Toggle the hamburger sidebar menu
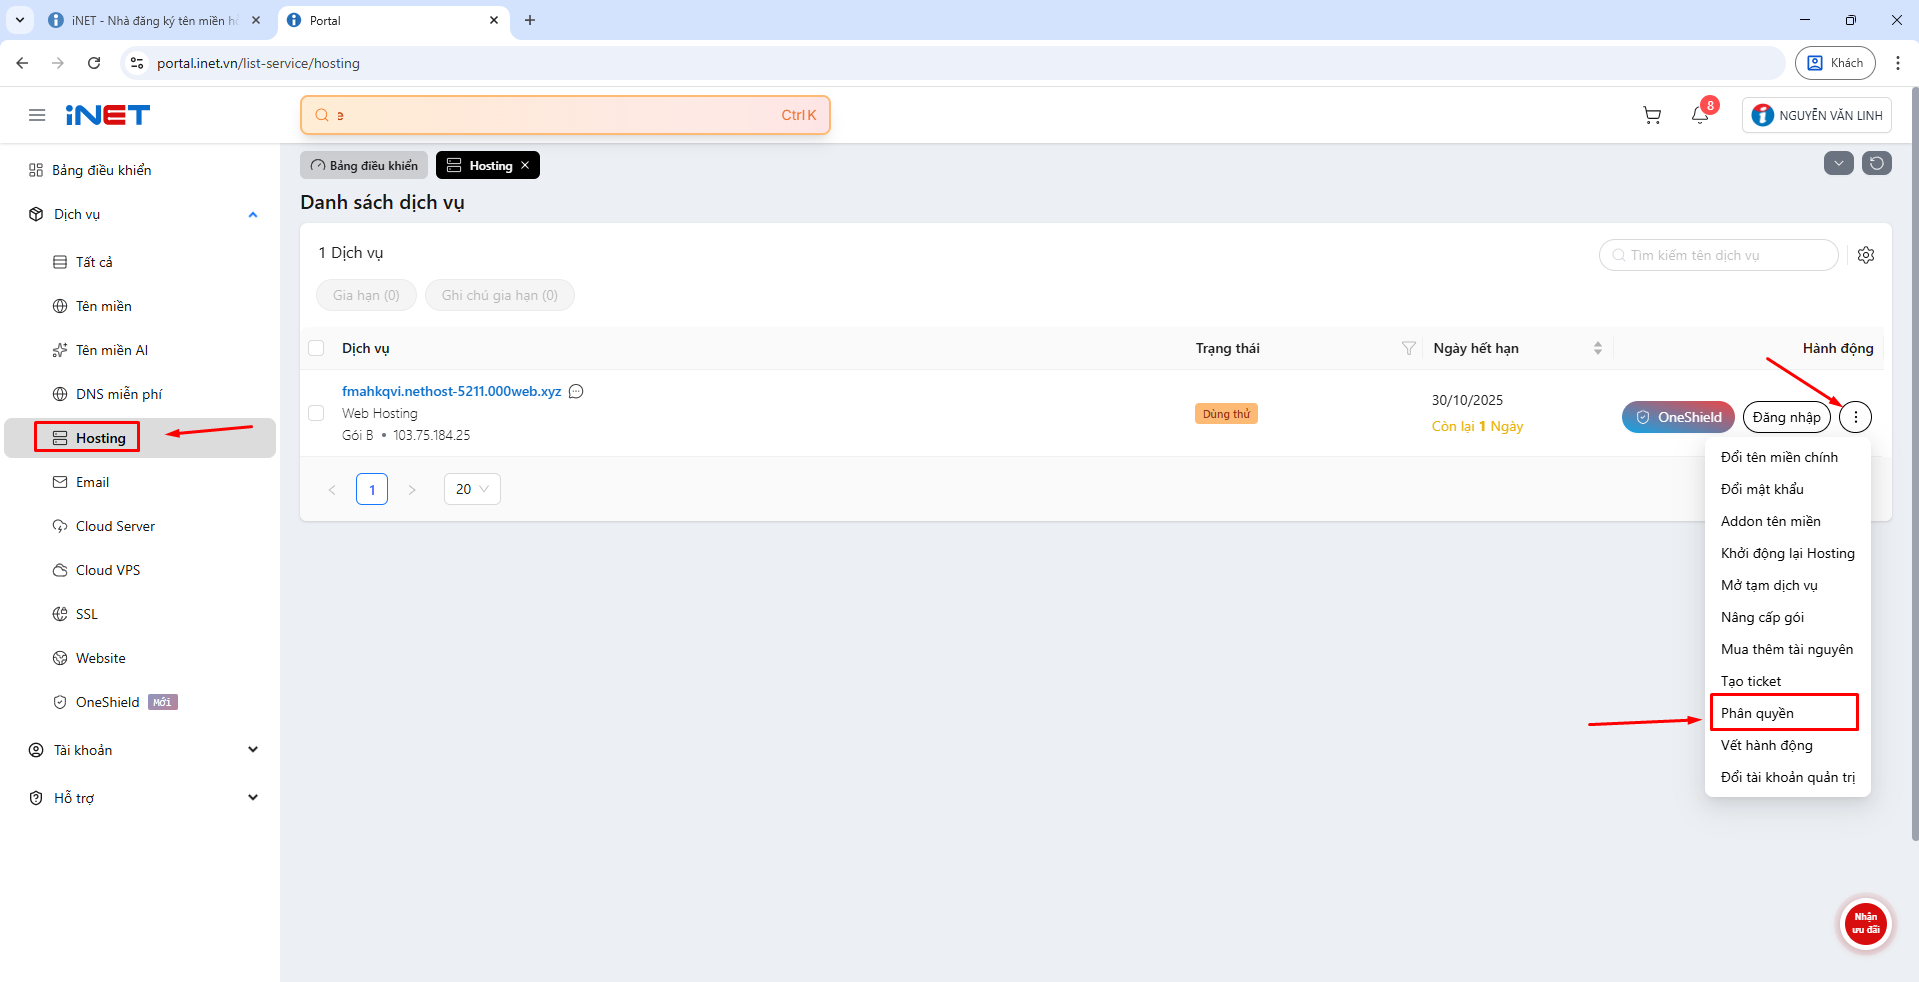The width and height of the screenshot is (1919, 982). [x=37, y=115]
